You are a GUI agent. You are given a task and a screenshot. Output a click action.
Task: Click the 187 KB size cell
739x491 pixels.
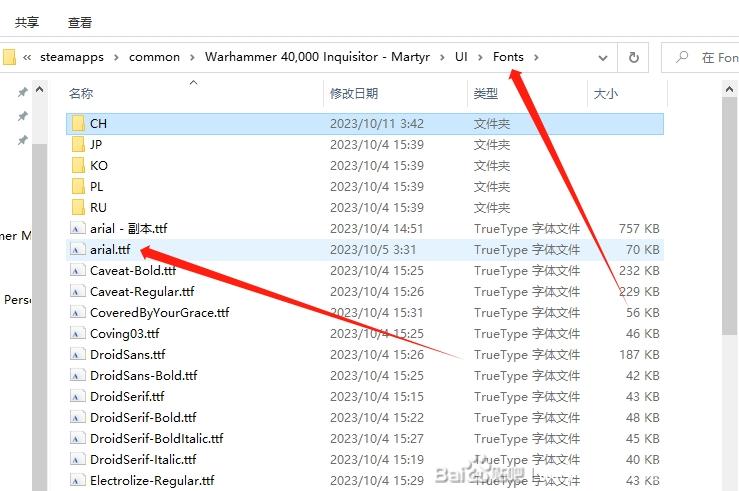[x=639, y=354]
